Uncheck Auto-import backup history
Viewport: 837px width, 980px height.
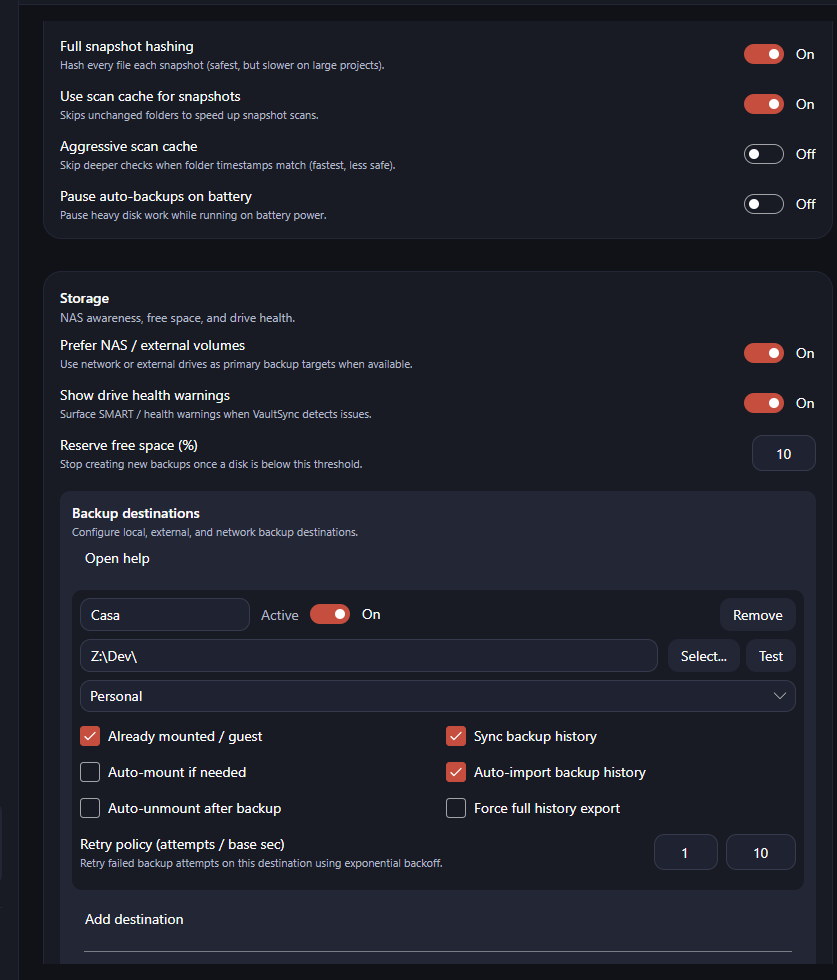pyautogui.click(x=456, y=771)
